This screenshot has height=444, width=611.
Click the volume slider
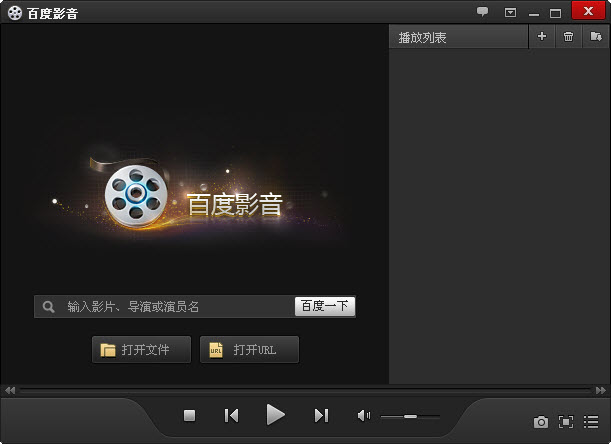[x=410, y=415]
